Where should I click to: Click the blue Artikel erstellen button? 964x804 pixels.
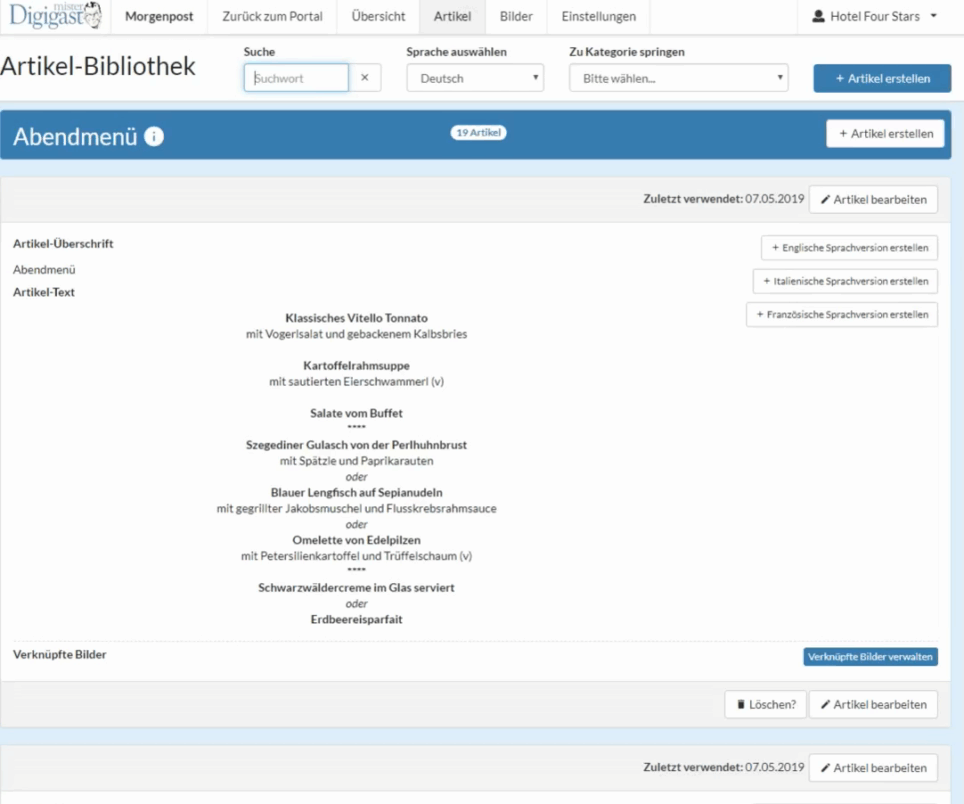point(881,79)
